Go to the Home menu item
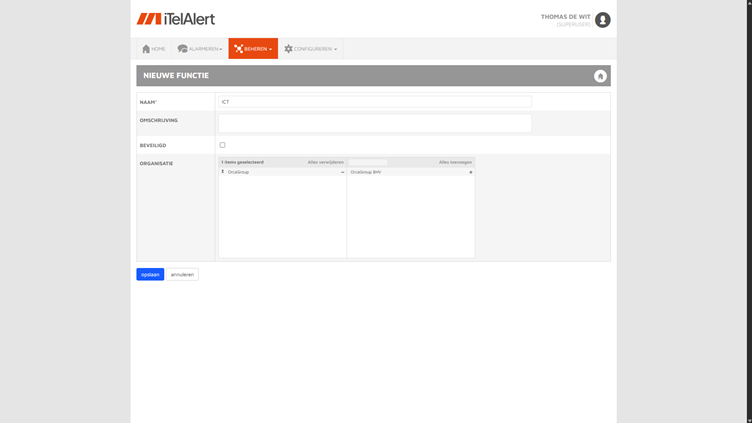752x423 pixels. coord(153,49)
